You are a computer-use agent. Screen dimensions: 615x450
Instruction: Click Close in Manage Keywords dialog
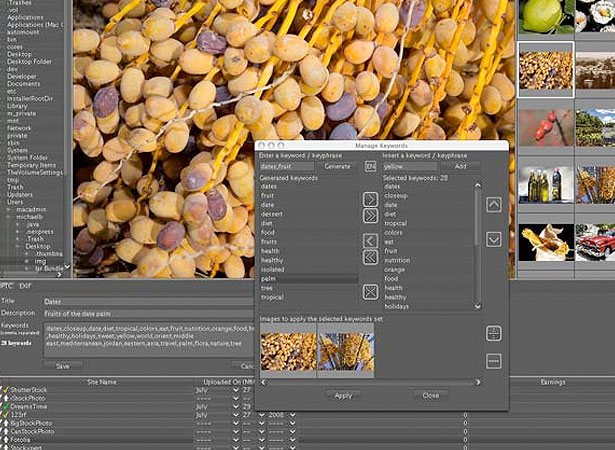coord(431,395)
